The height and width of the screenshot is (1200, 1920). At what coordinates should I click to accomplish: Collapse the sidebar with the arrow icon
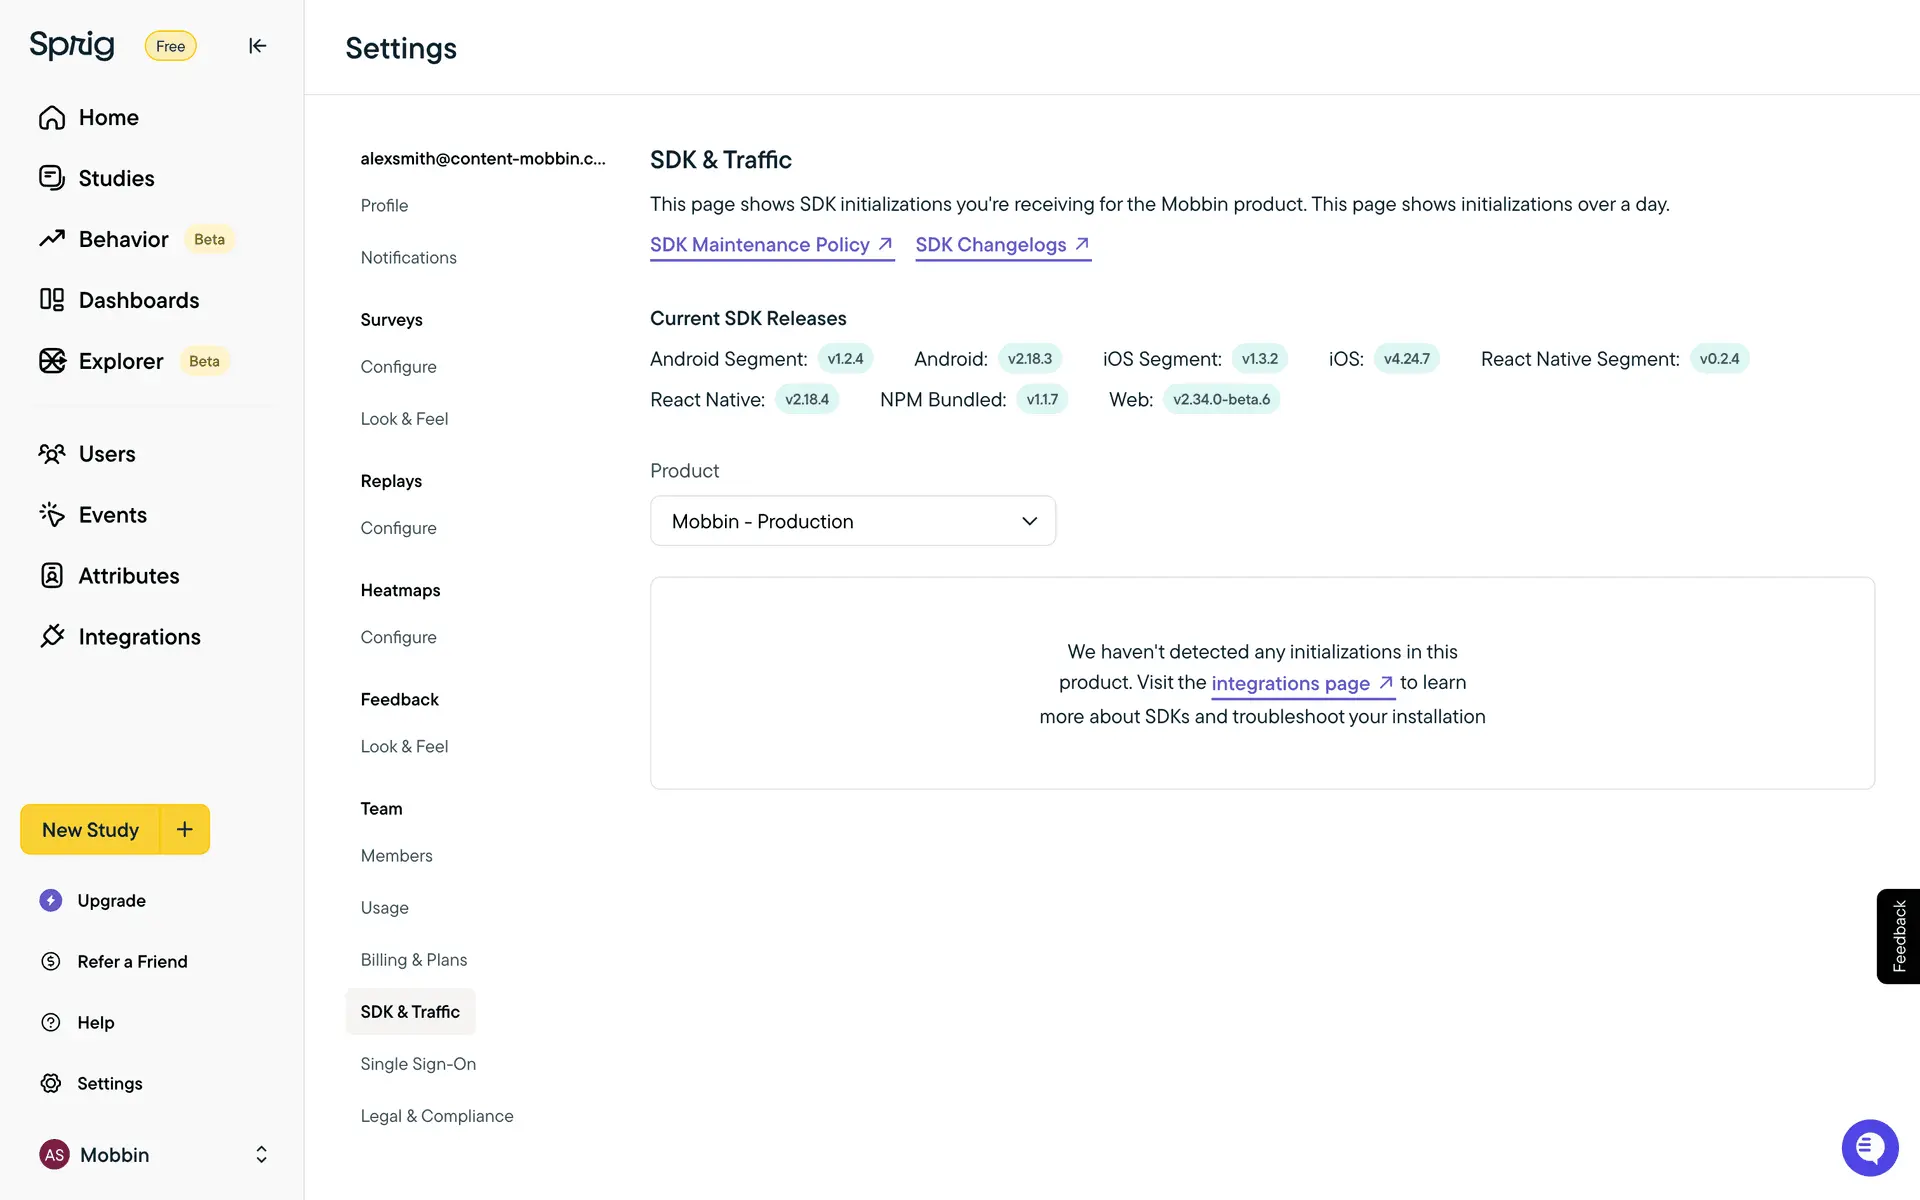point(257,46)
